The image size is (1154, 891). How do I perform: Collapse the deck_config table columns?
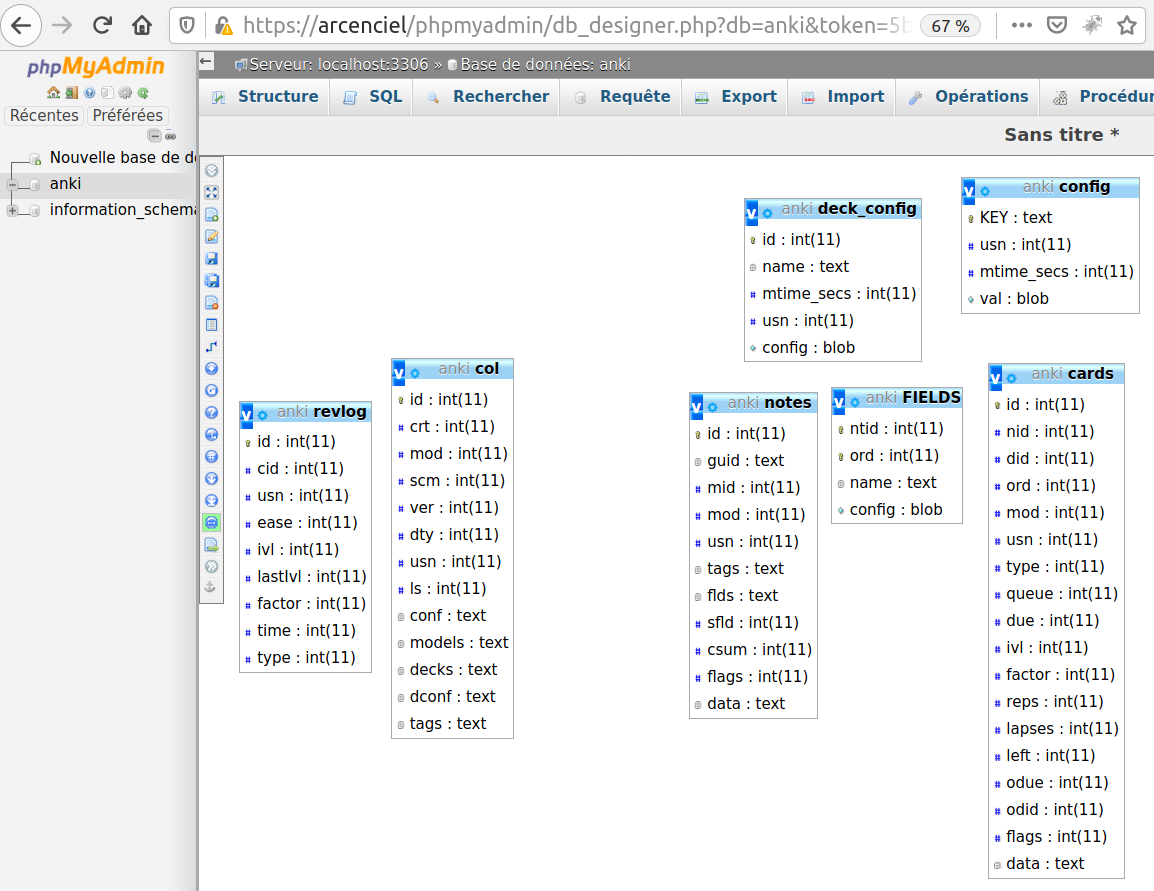pos(751,213)
